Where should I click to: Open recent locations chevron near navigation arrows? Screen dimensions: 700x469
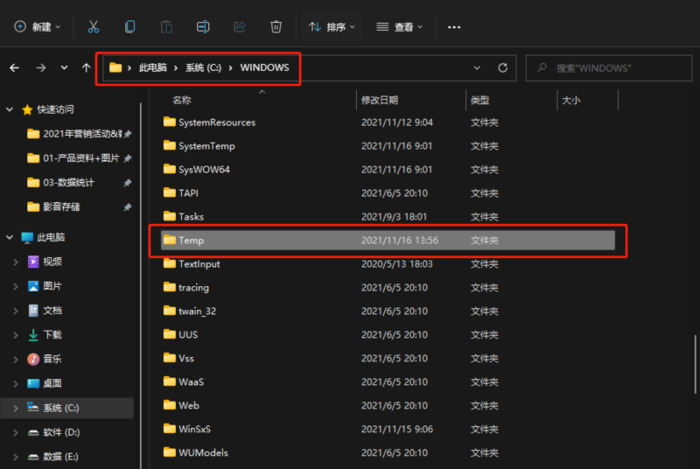point(64,68)
